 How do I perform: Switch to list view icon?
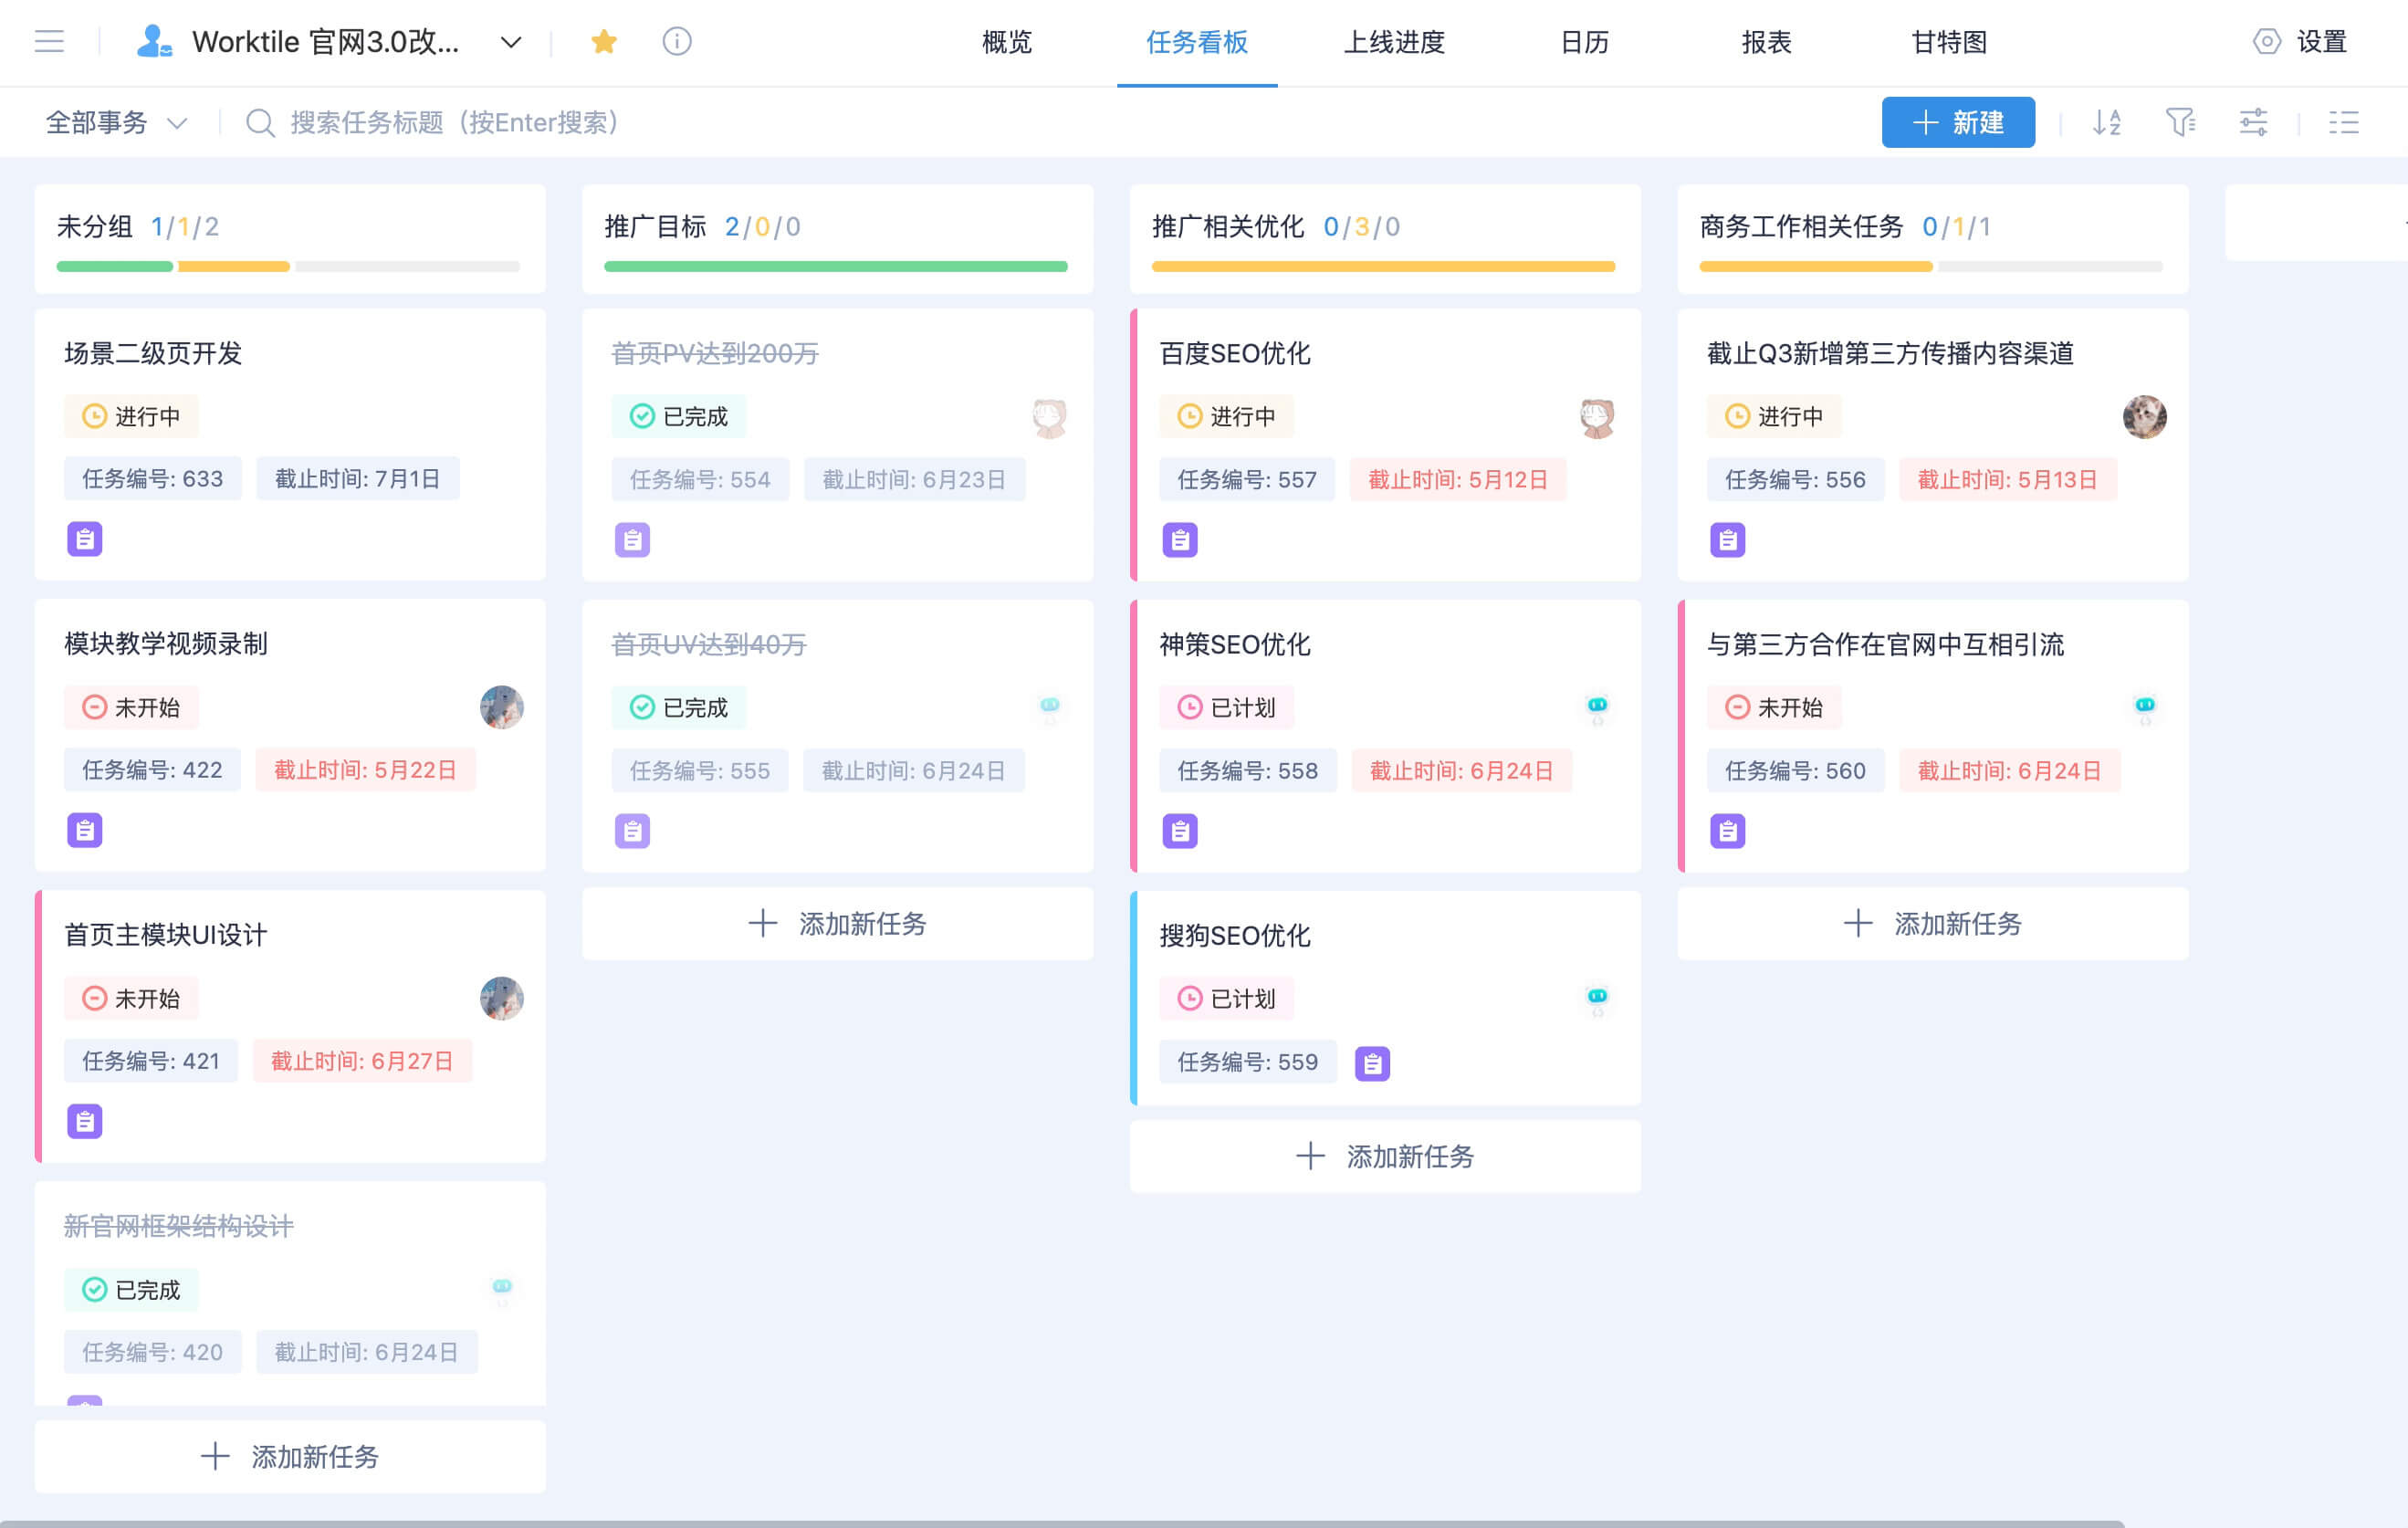click(2343, 122)
